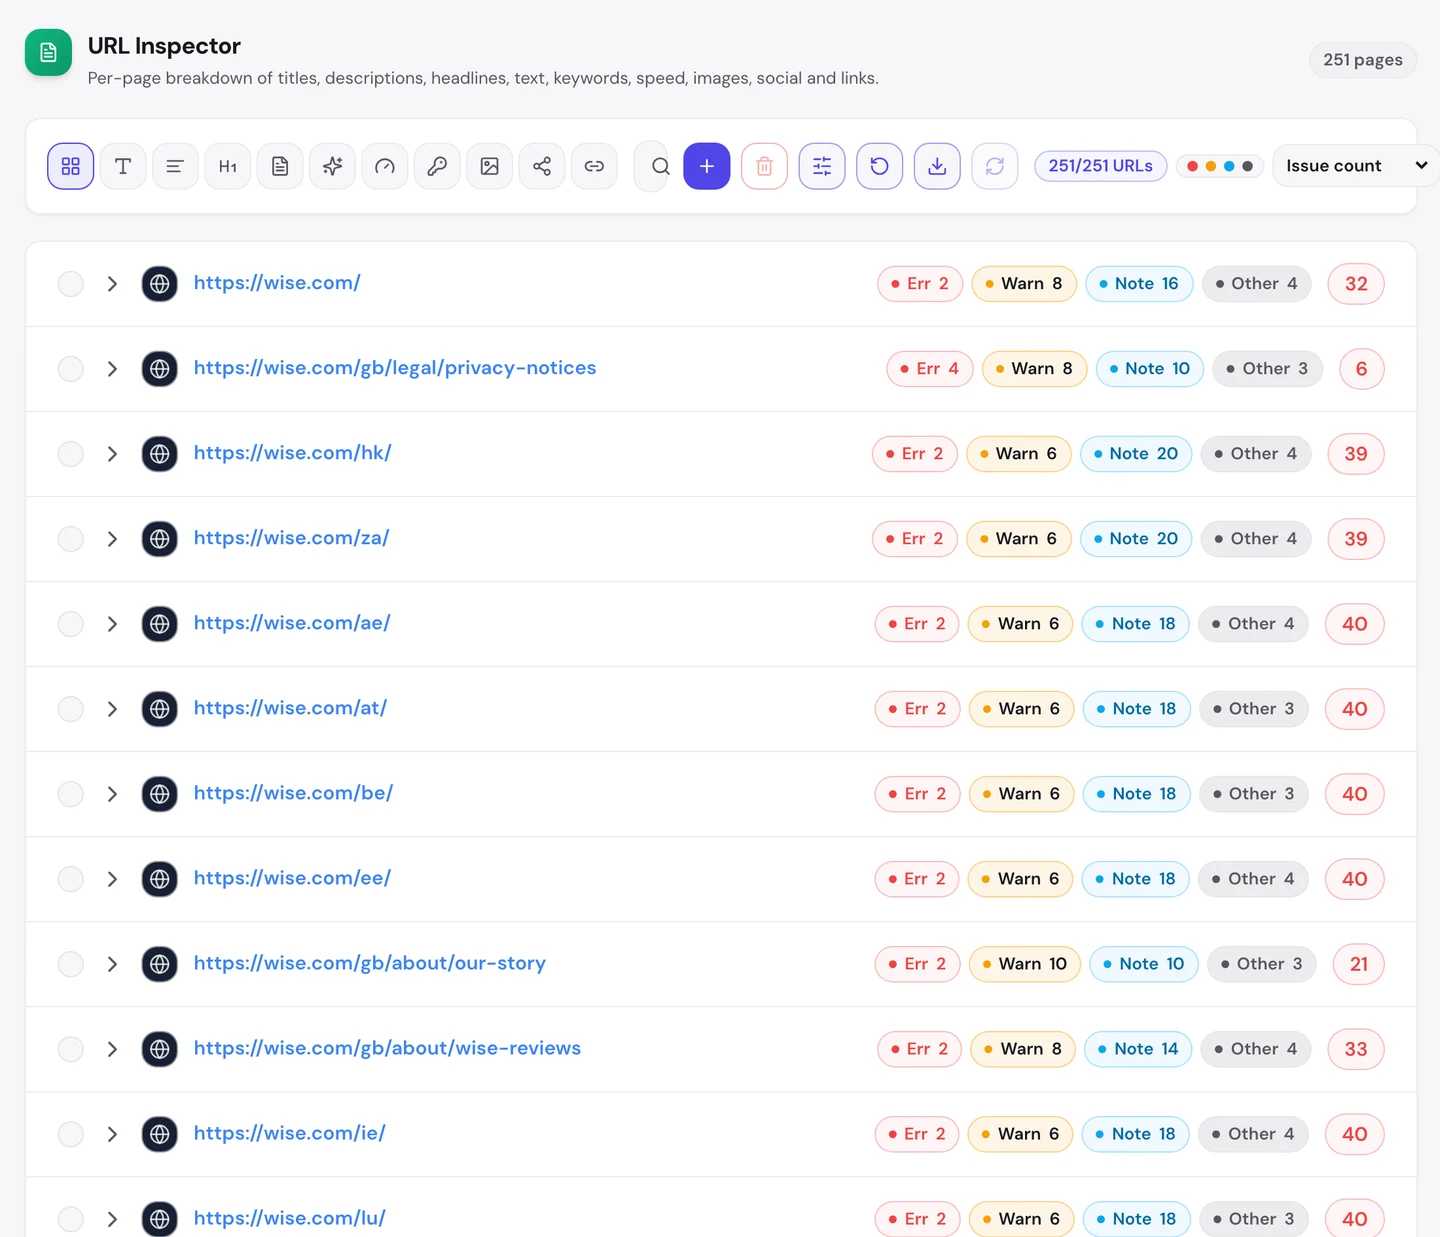Click the red trash delete icon

tap(764, 166)
